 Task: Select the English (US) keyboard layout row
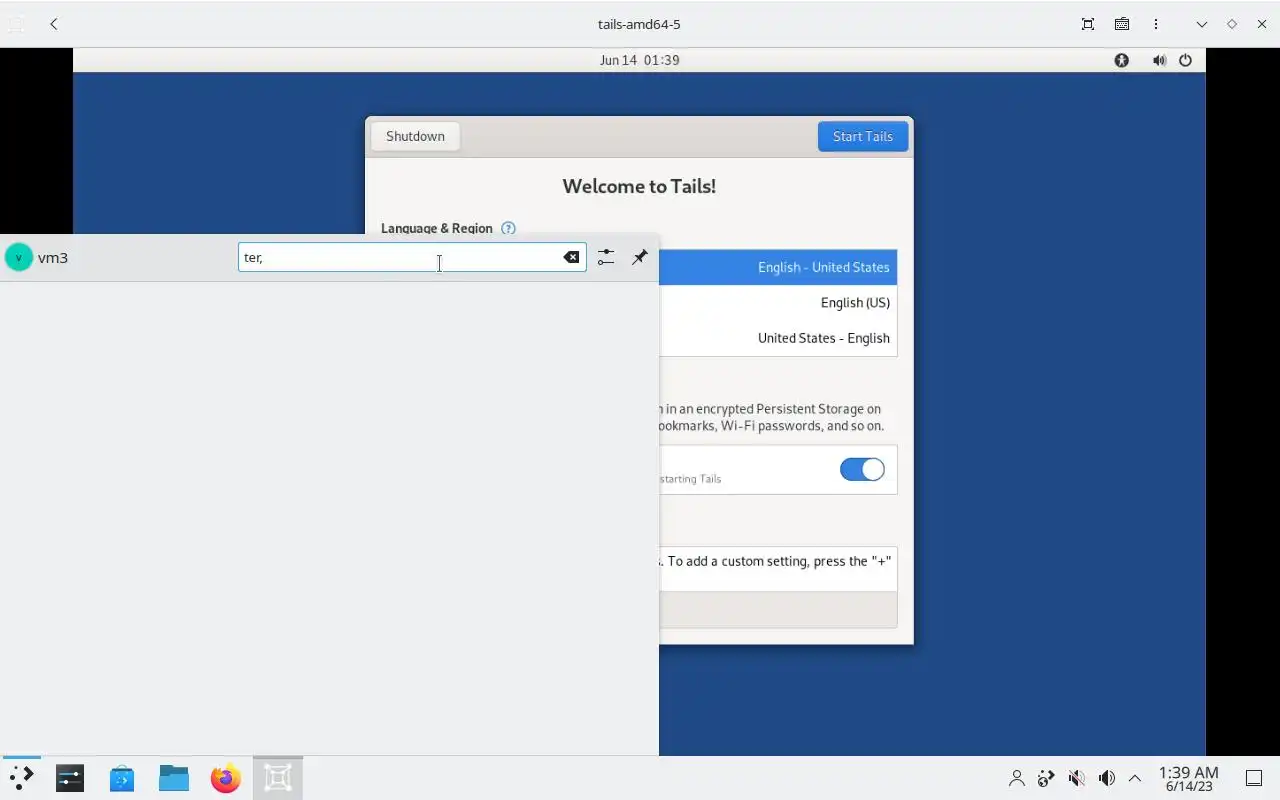pyautogui.click(x=778, y=302)
